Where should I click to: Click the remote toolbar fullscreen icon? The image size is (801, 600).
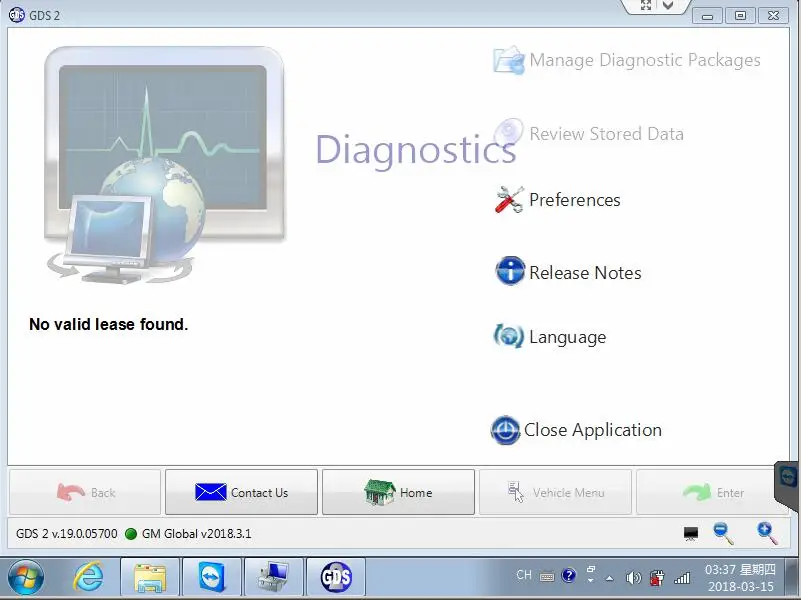[646, 6]
